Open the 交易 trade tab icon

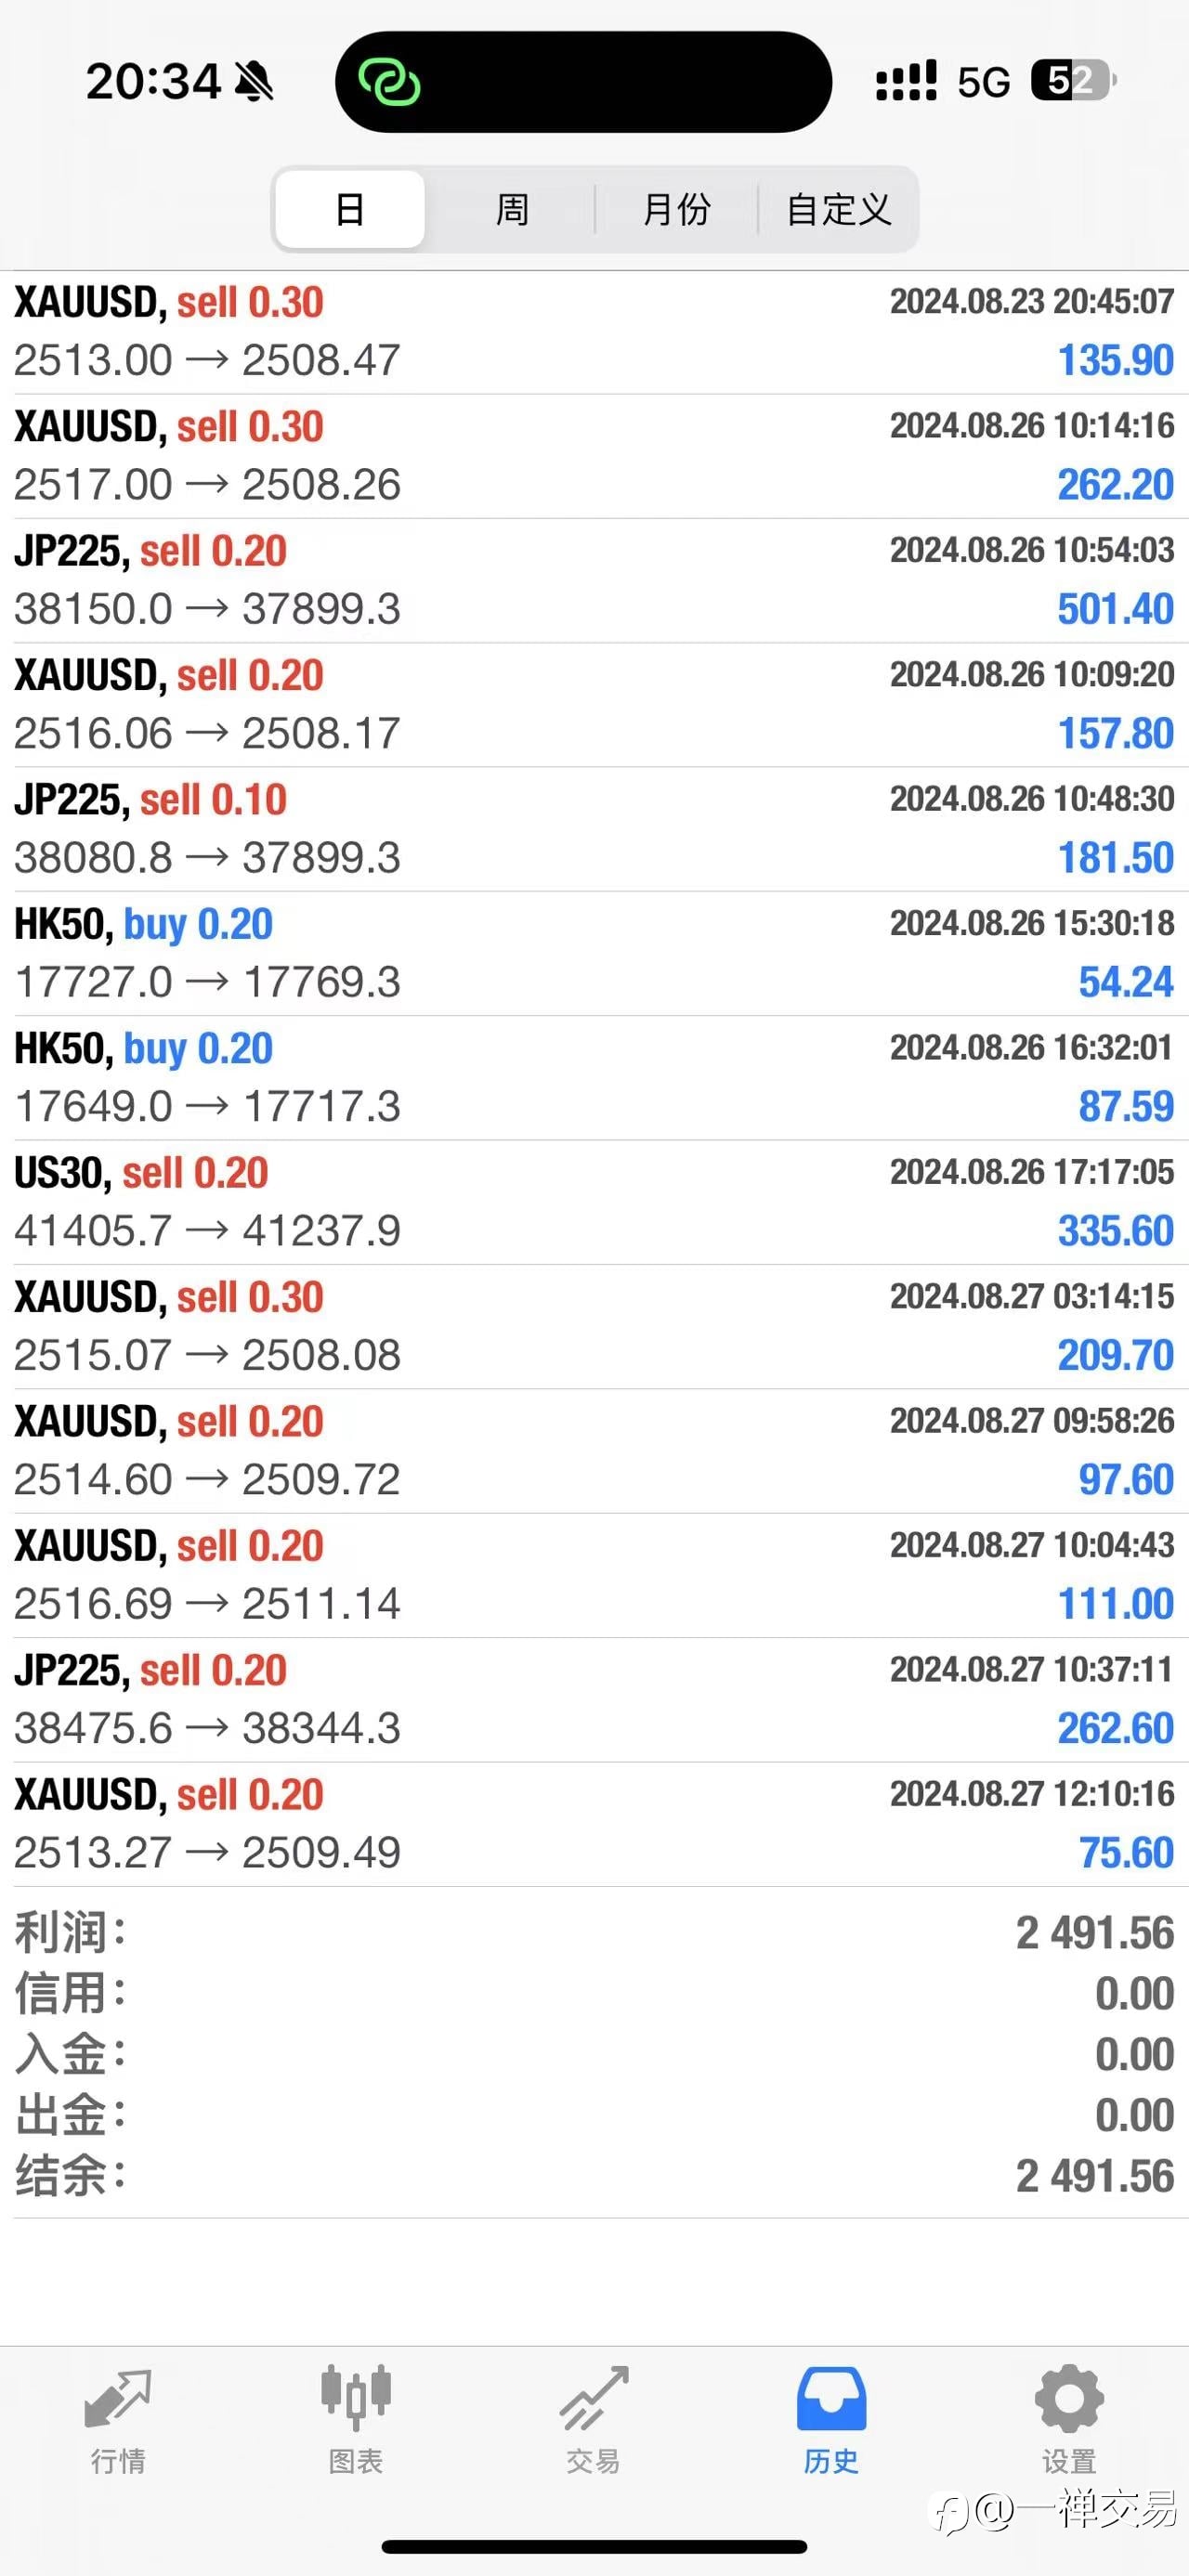(594, 2398)
